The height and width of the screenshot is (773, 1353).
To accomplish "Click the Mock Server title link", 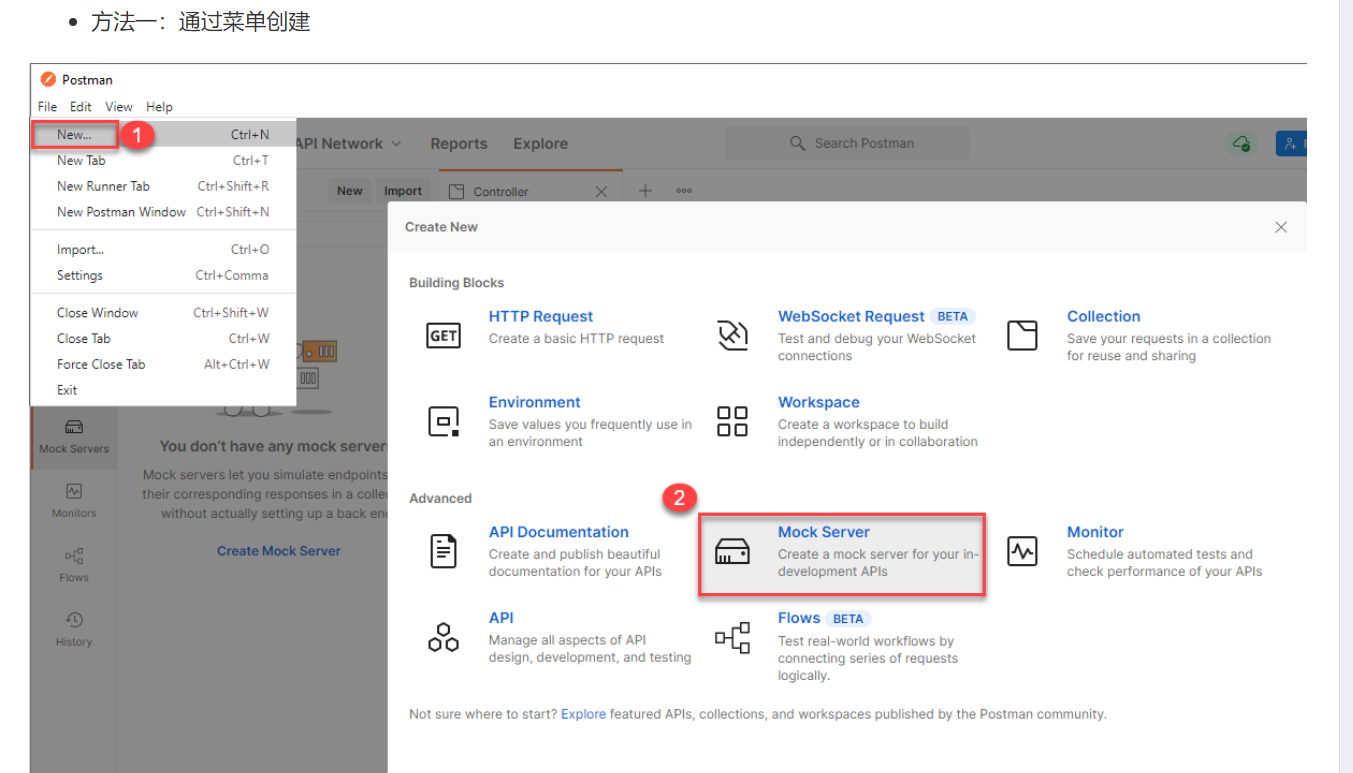I will tap(824, 533).
